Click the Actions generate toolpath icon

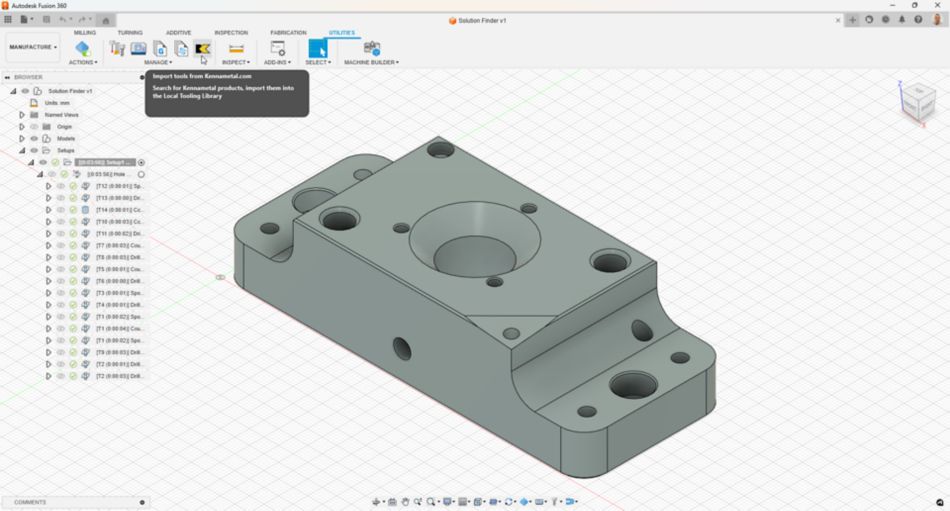83,48
